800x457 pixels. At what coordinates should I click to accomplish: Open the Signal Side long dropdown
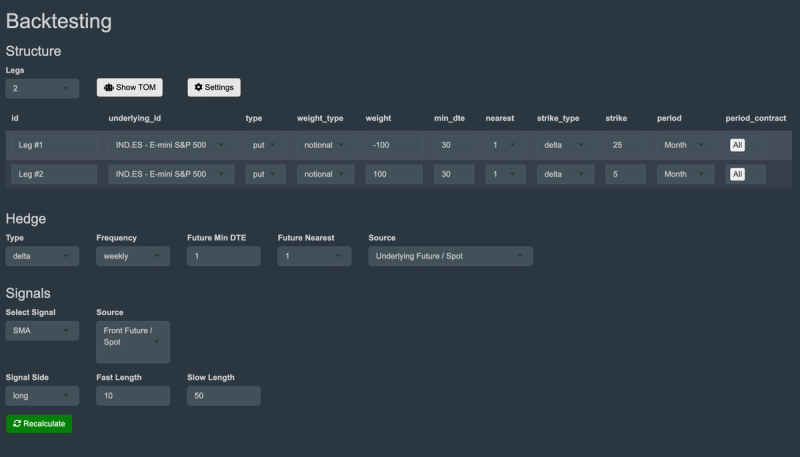(x=42, y=396)
